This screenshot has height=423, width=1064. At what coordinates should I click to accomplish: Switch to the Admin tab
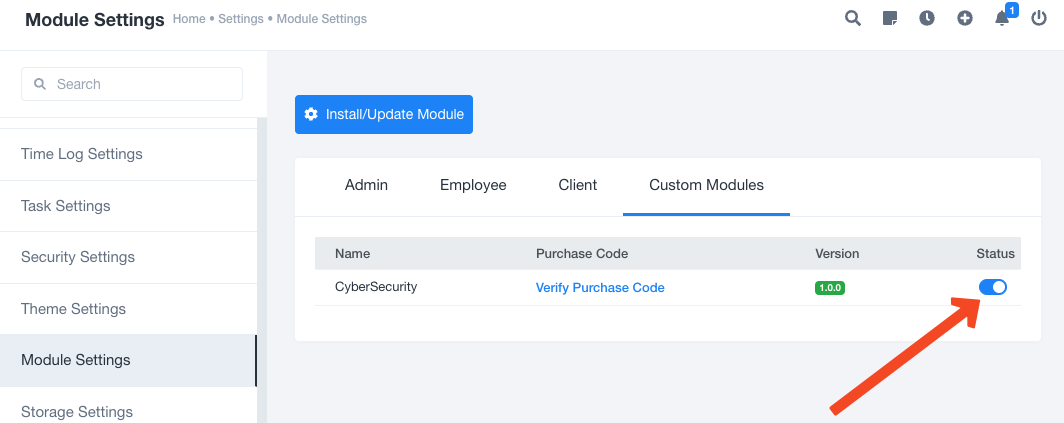366,185
